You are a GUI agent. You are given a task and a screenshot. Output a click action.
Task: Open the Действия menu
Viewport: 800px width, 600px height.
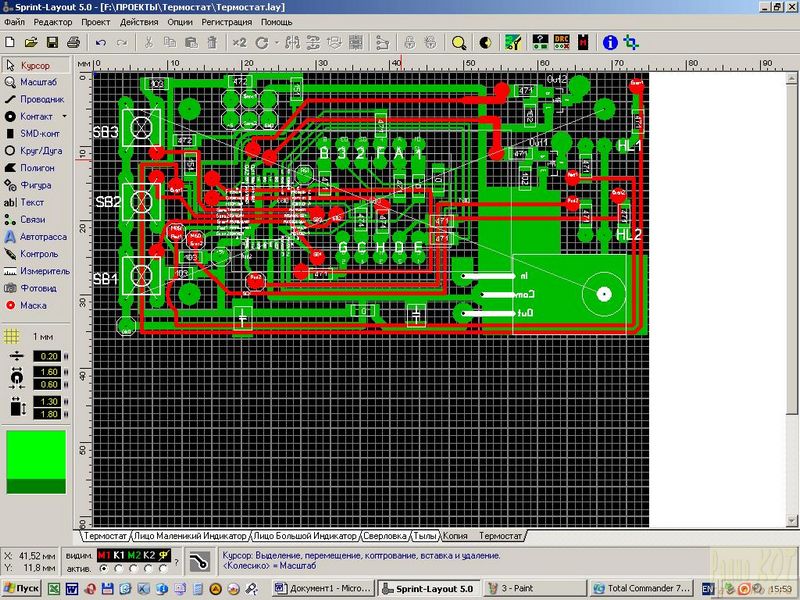139,22
